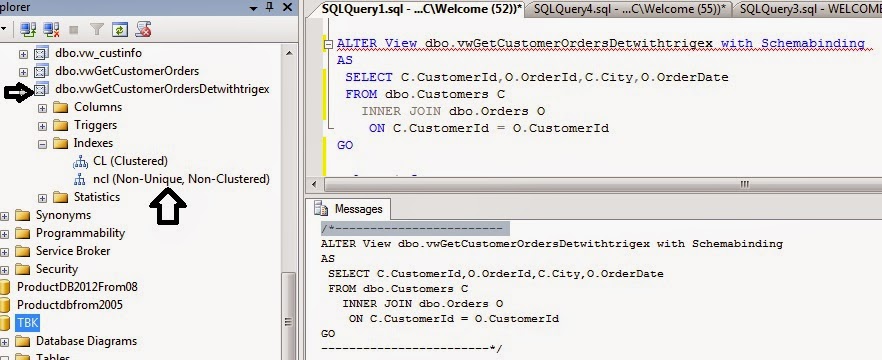Click the CL clustered index icon

point(80,162)
